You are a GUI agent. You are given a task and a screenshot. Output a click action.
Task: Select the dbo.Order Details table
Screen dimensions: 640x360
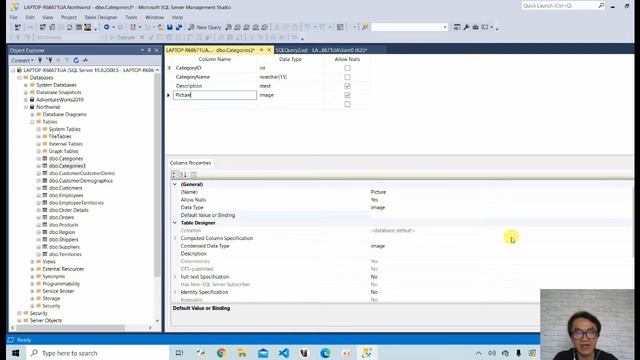(x=69, y=210)
